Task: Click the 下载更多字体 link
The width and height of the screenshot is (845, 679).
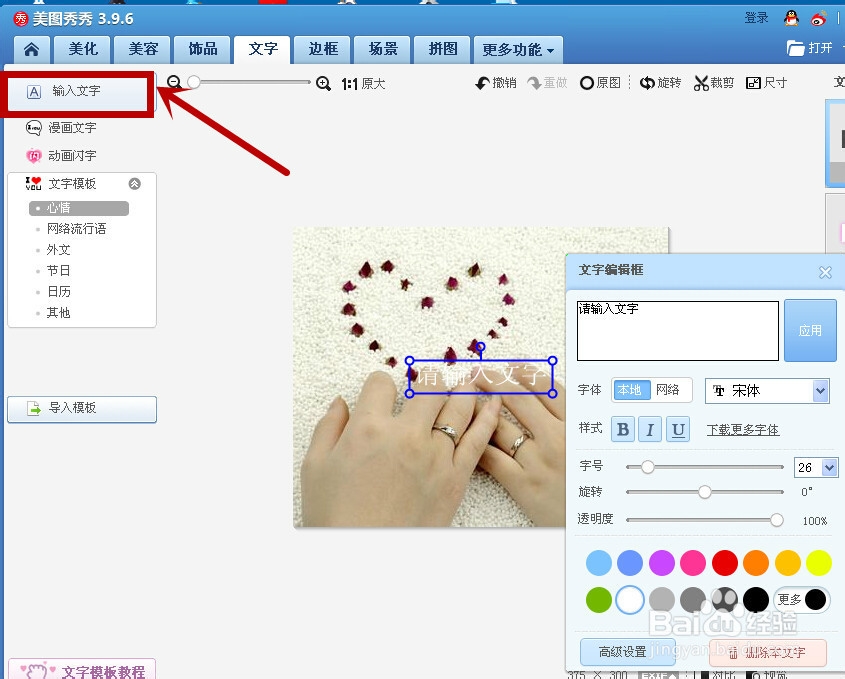Action: pos(743,430)
